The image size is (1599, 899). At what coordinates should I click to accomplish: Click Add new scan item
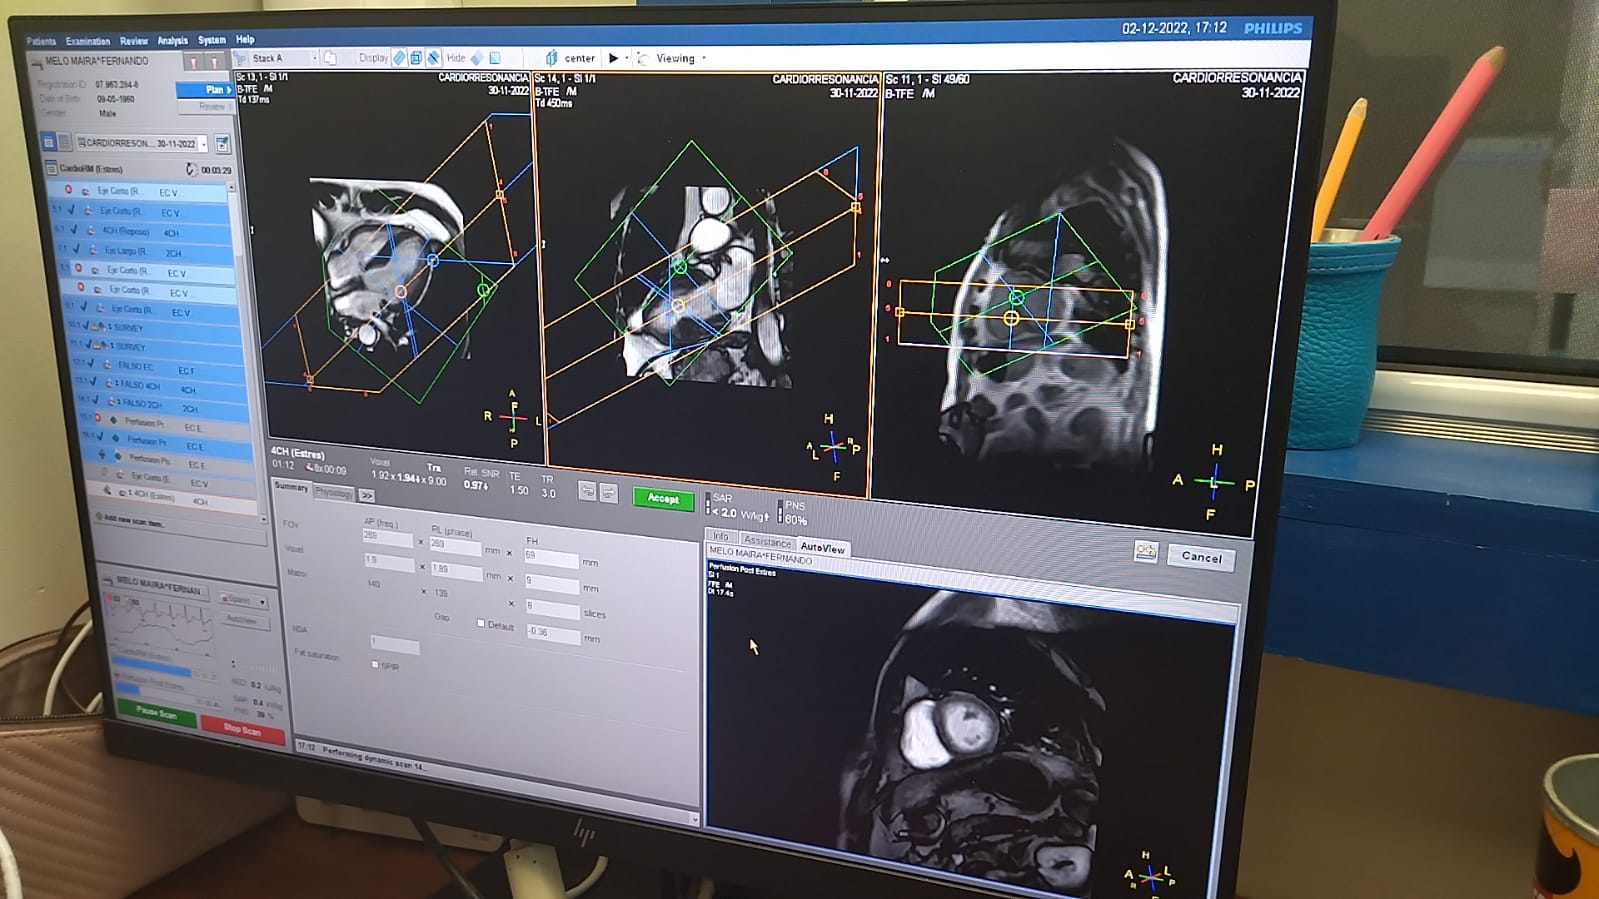pos(135,521)
